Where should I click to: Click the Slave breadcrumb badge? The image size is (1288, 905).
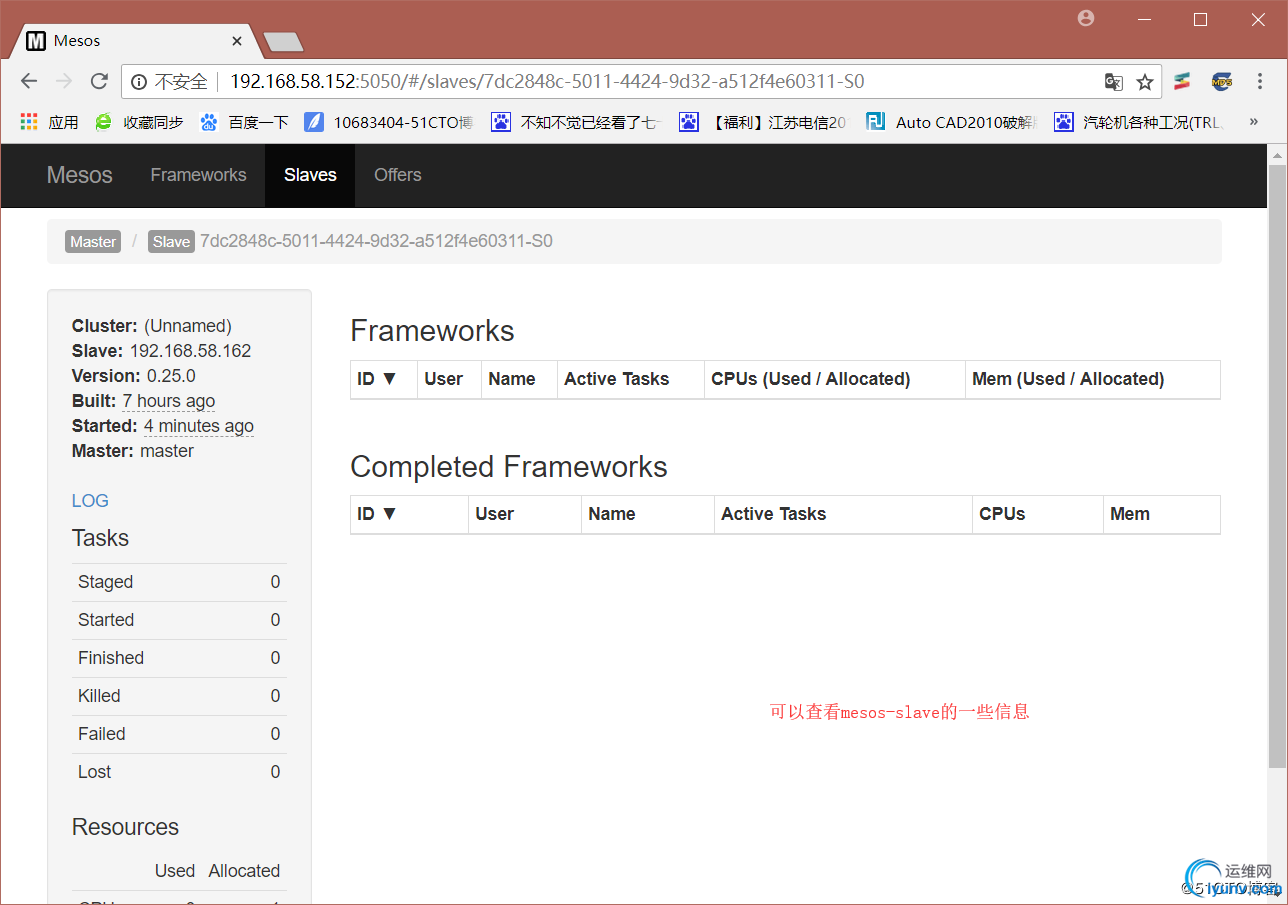[x=171, y=242]
